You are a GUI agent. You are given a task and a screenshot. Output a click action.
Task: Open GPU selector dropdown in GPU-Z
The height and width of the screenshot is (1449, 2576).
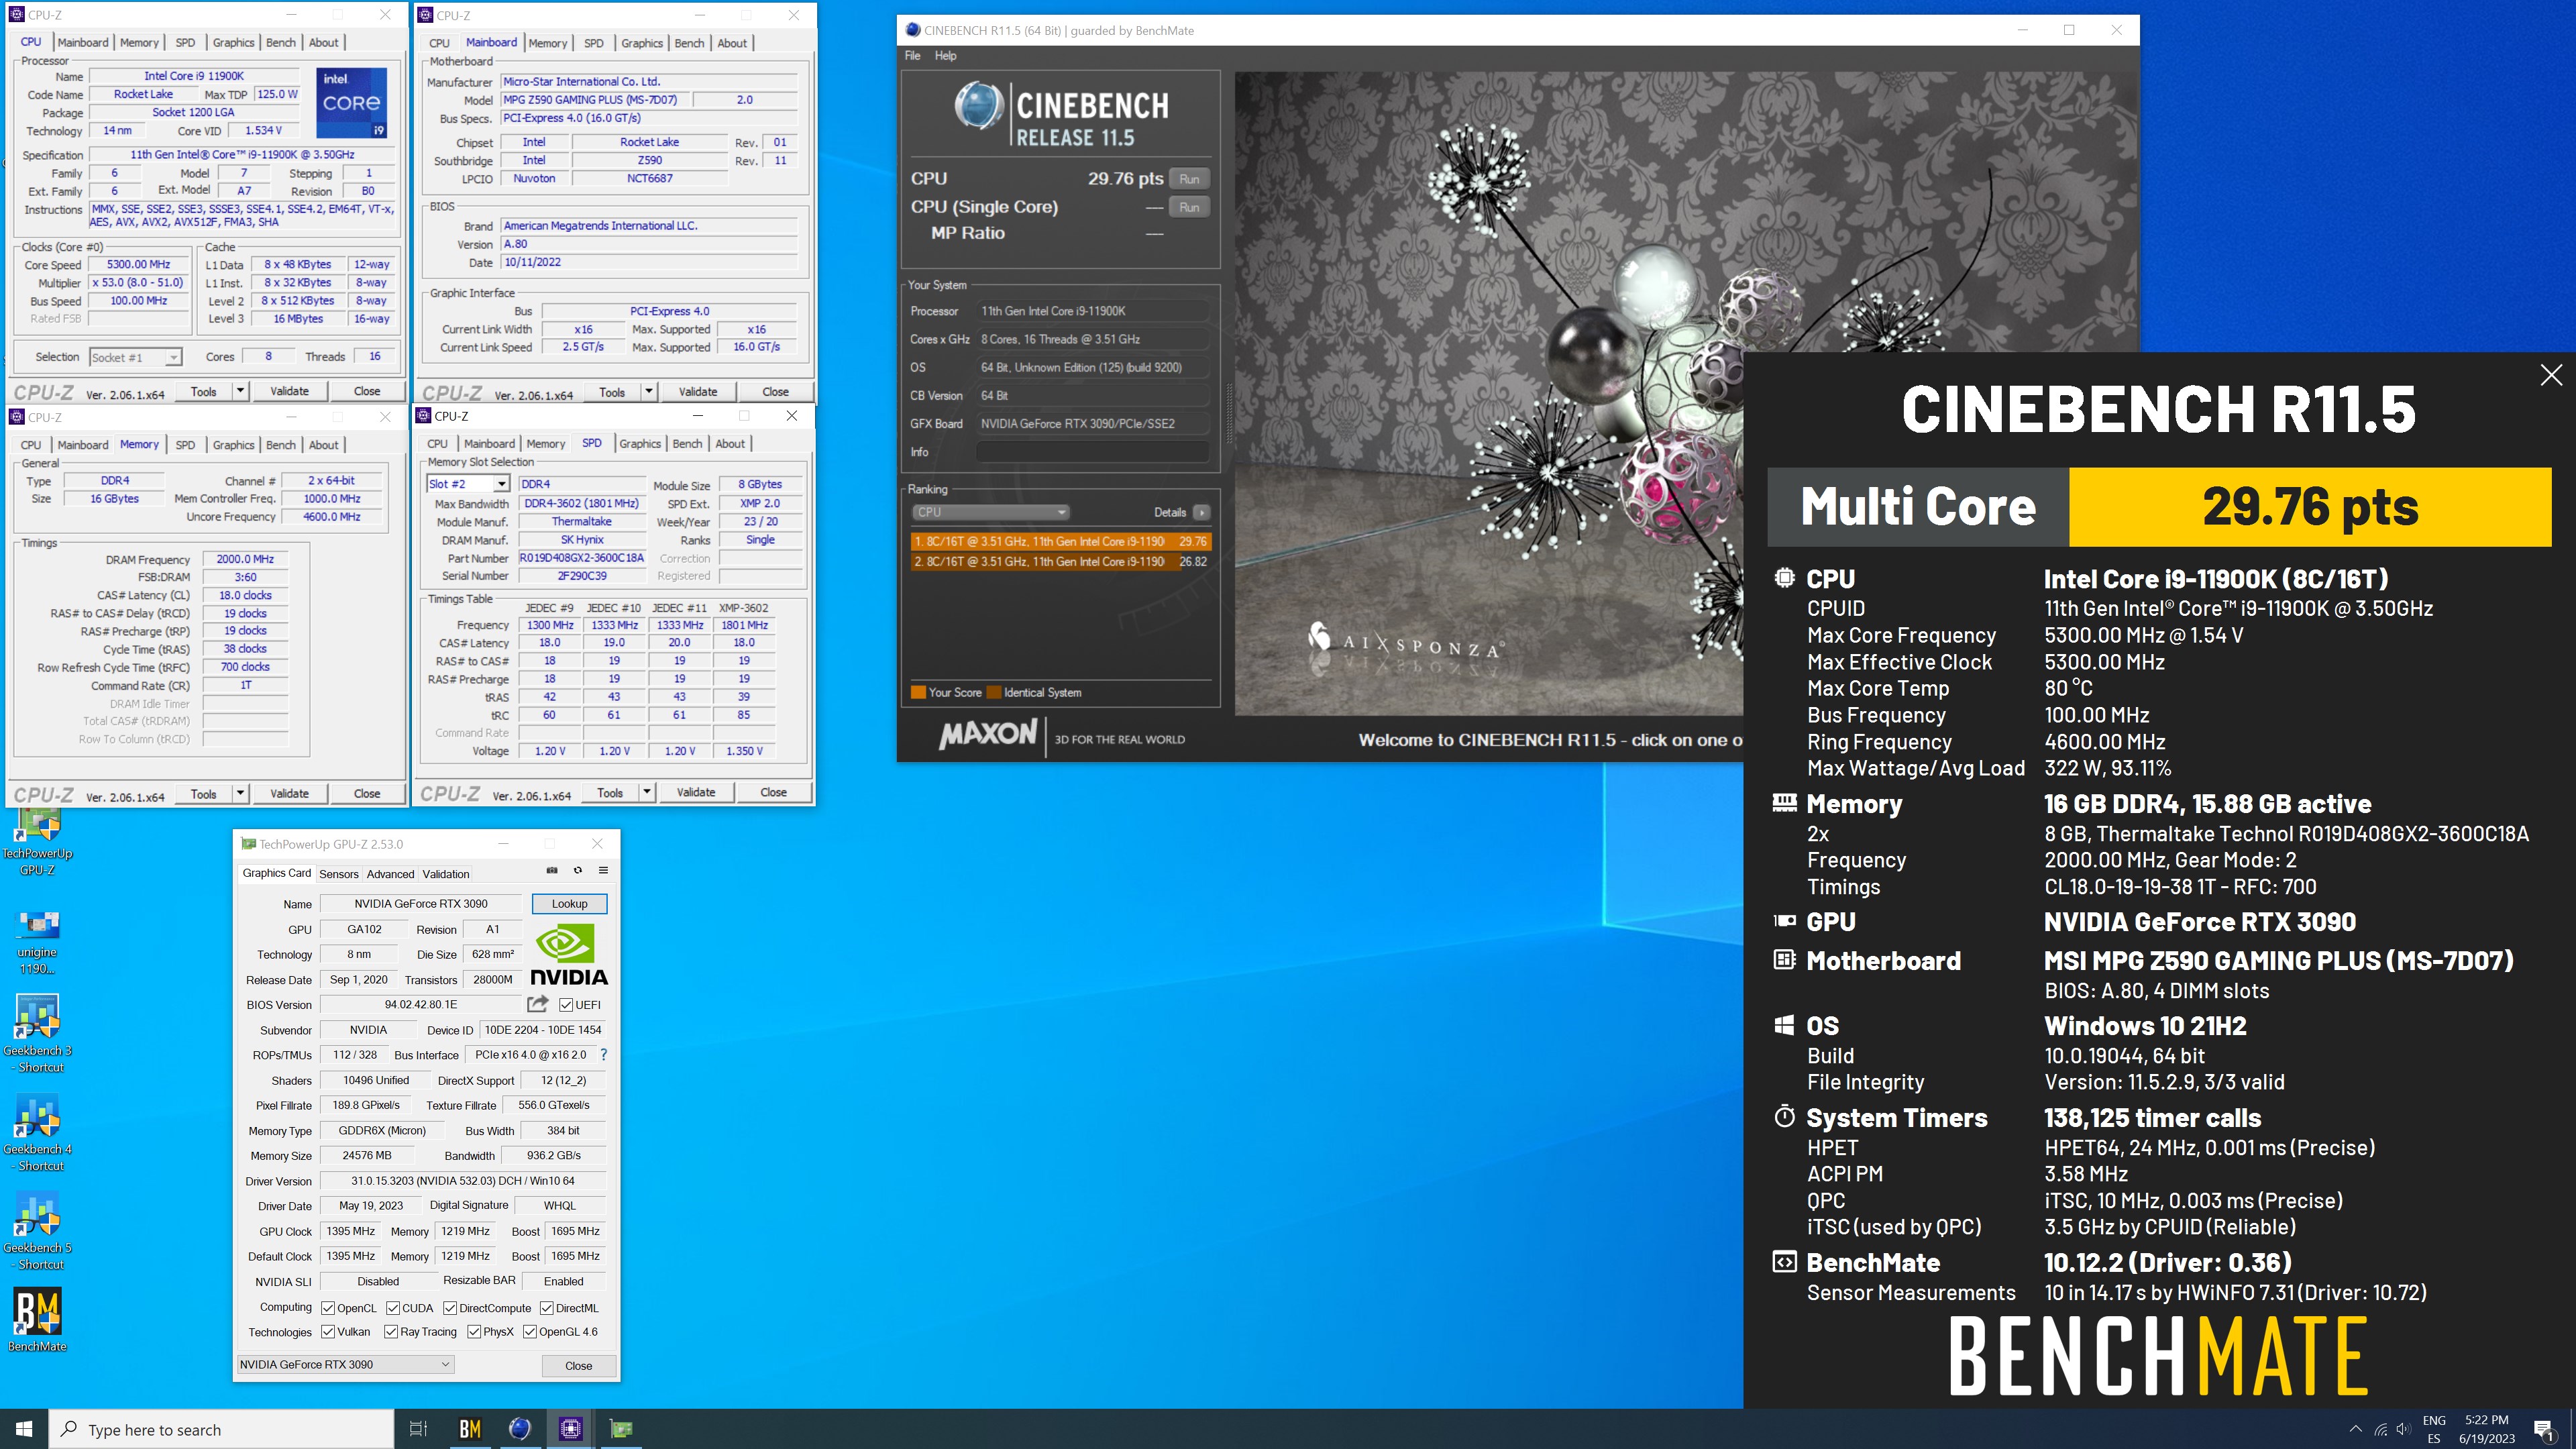[x=345, y=1364]
